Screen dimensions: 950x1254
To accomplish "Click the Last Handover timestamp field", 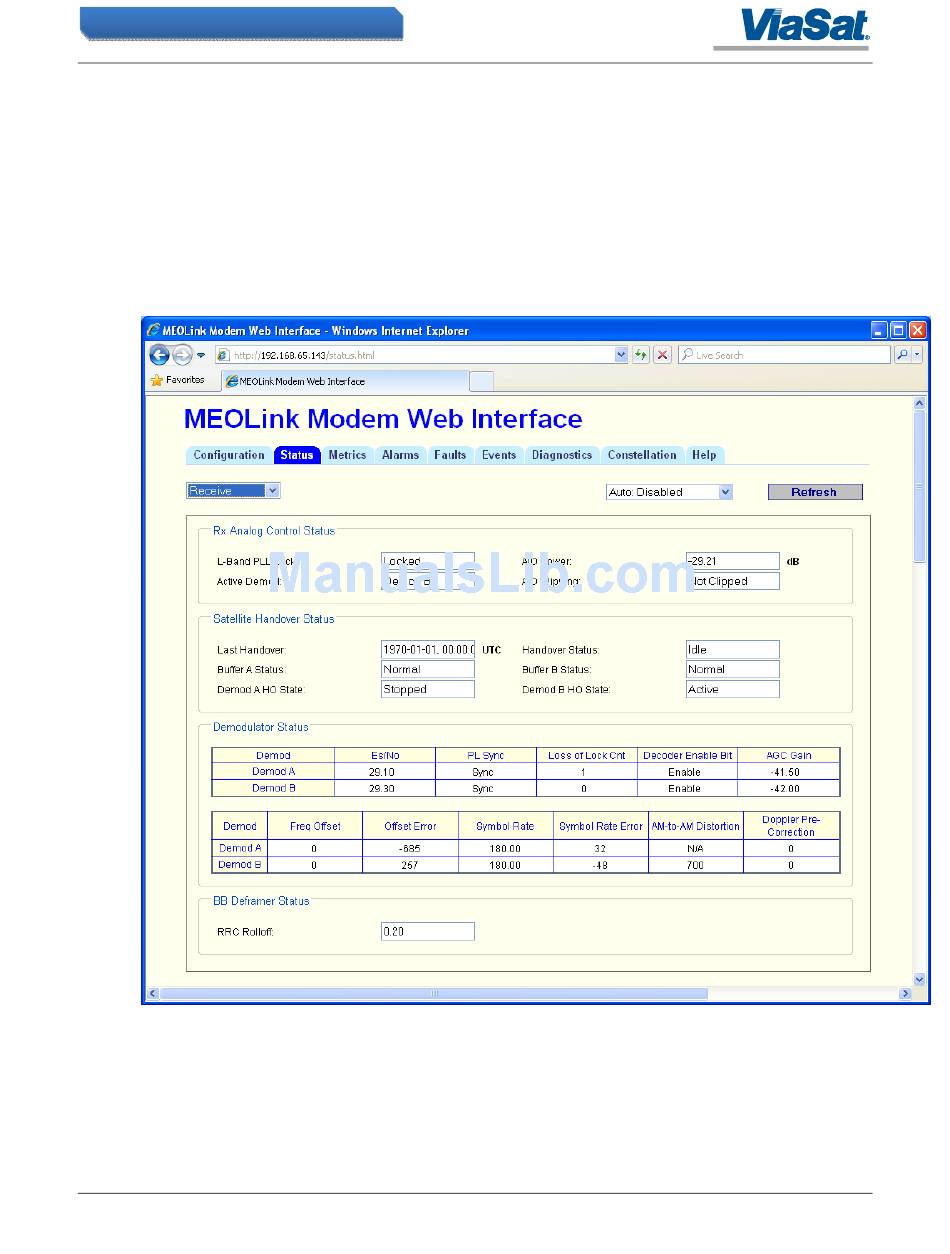I will tap(428, 650).
